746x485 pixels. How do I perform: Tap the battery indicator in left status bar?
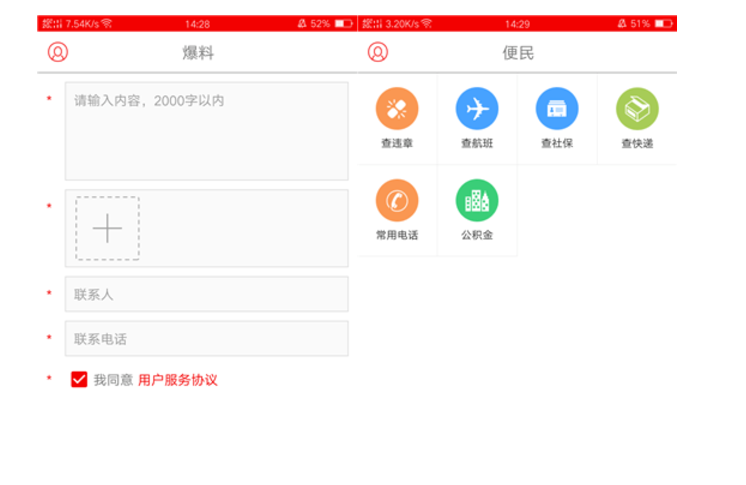click(343, 23)
